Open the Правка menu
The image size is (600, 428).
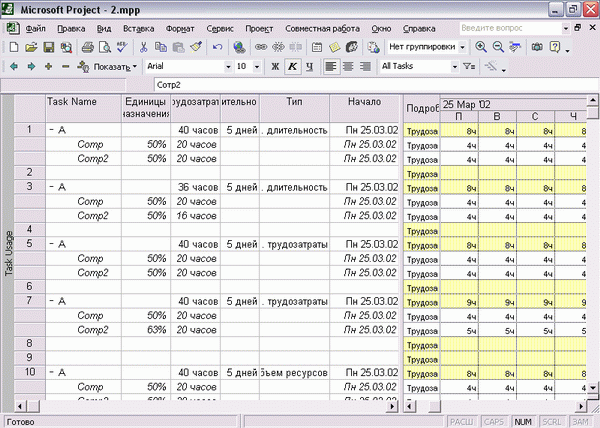[71, 29]
